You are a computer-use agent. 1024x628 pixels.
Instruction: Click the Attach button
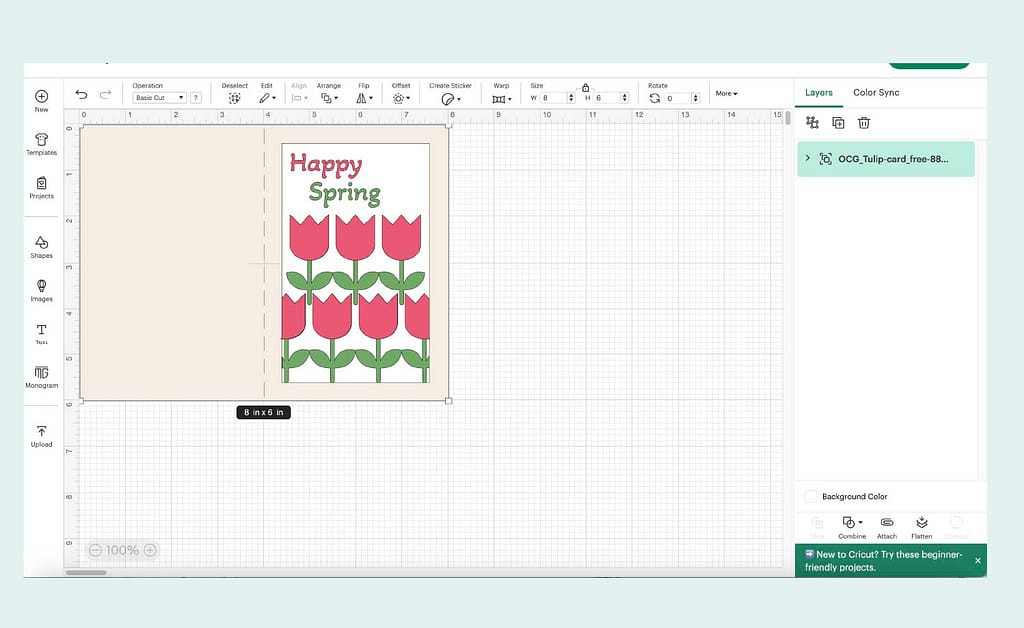[x=886, y=528]
